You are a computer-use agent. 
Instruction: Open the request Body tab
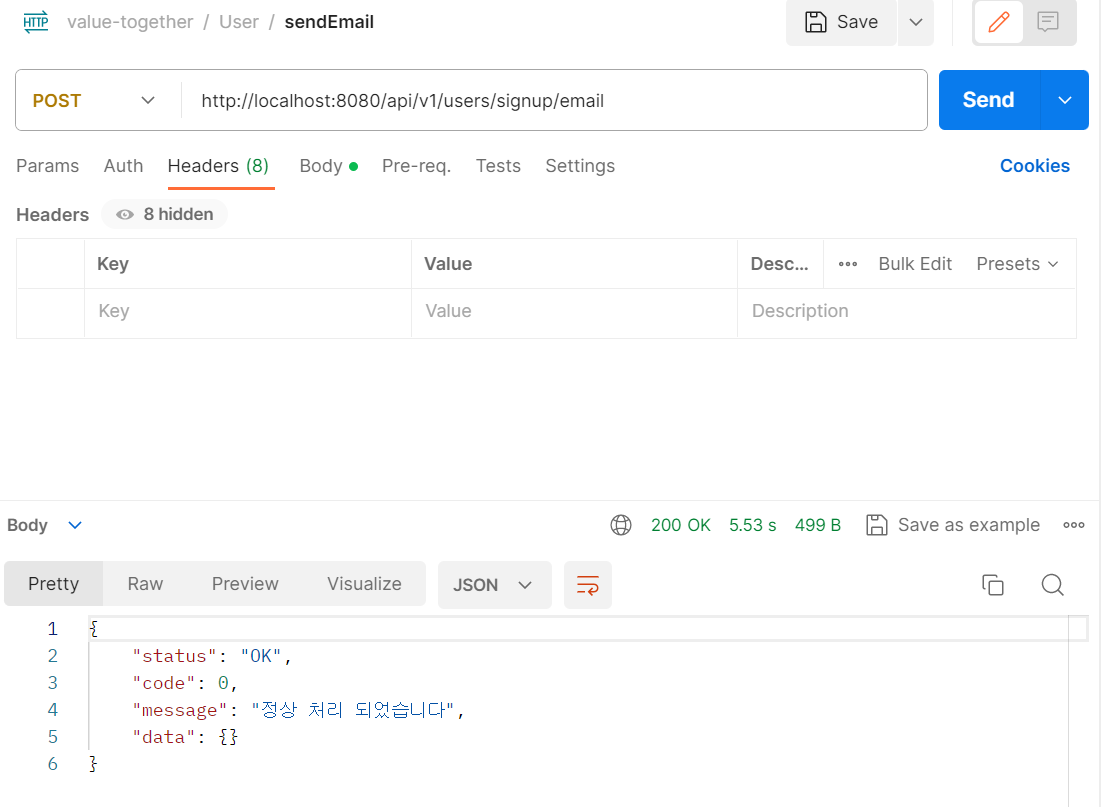pyautogui.click(x=328, y=166)
